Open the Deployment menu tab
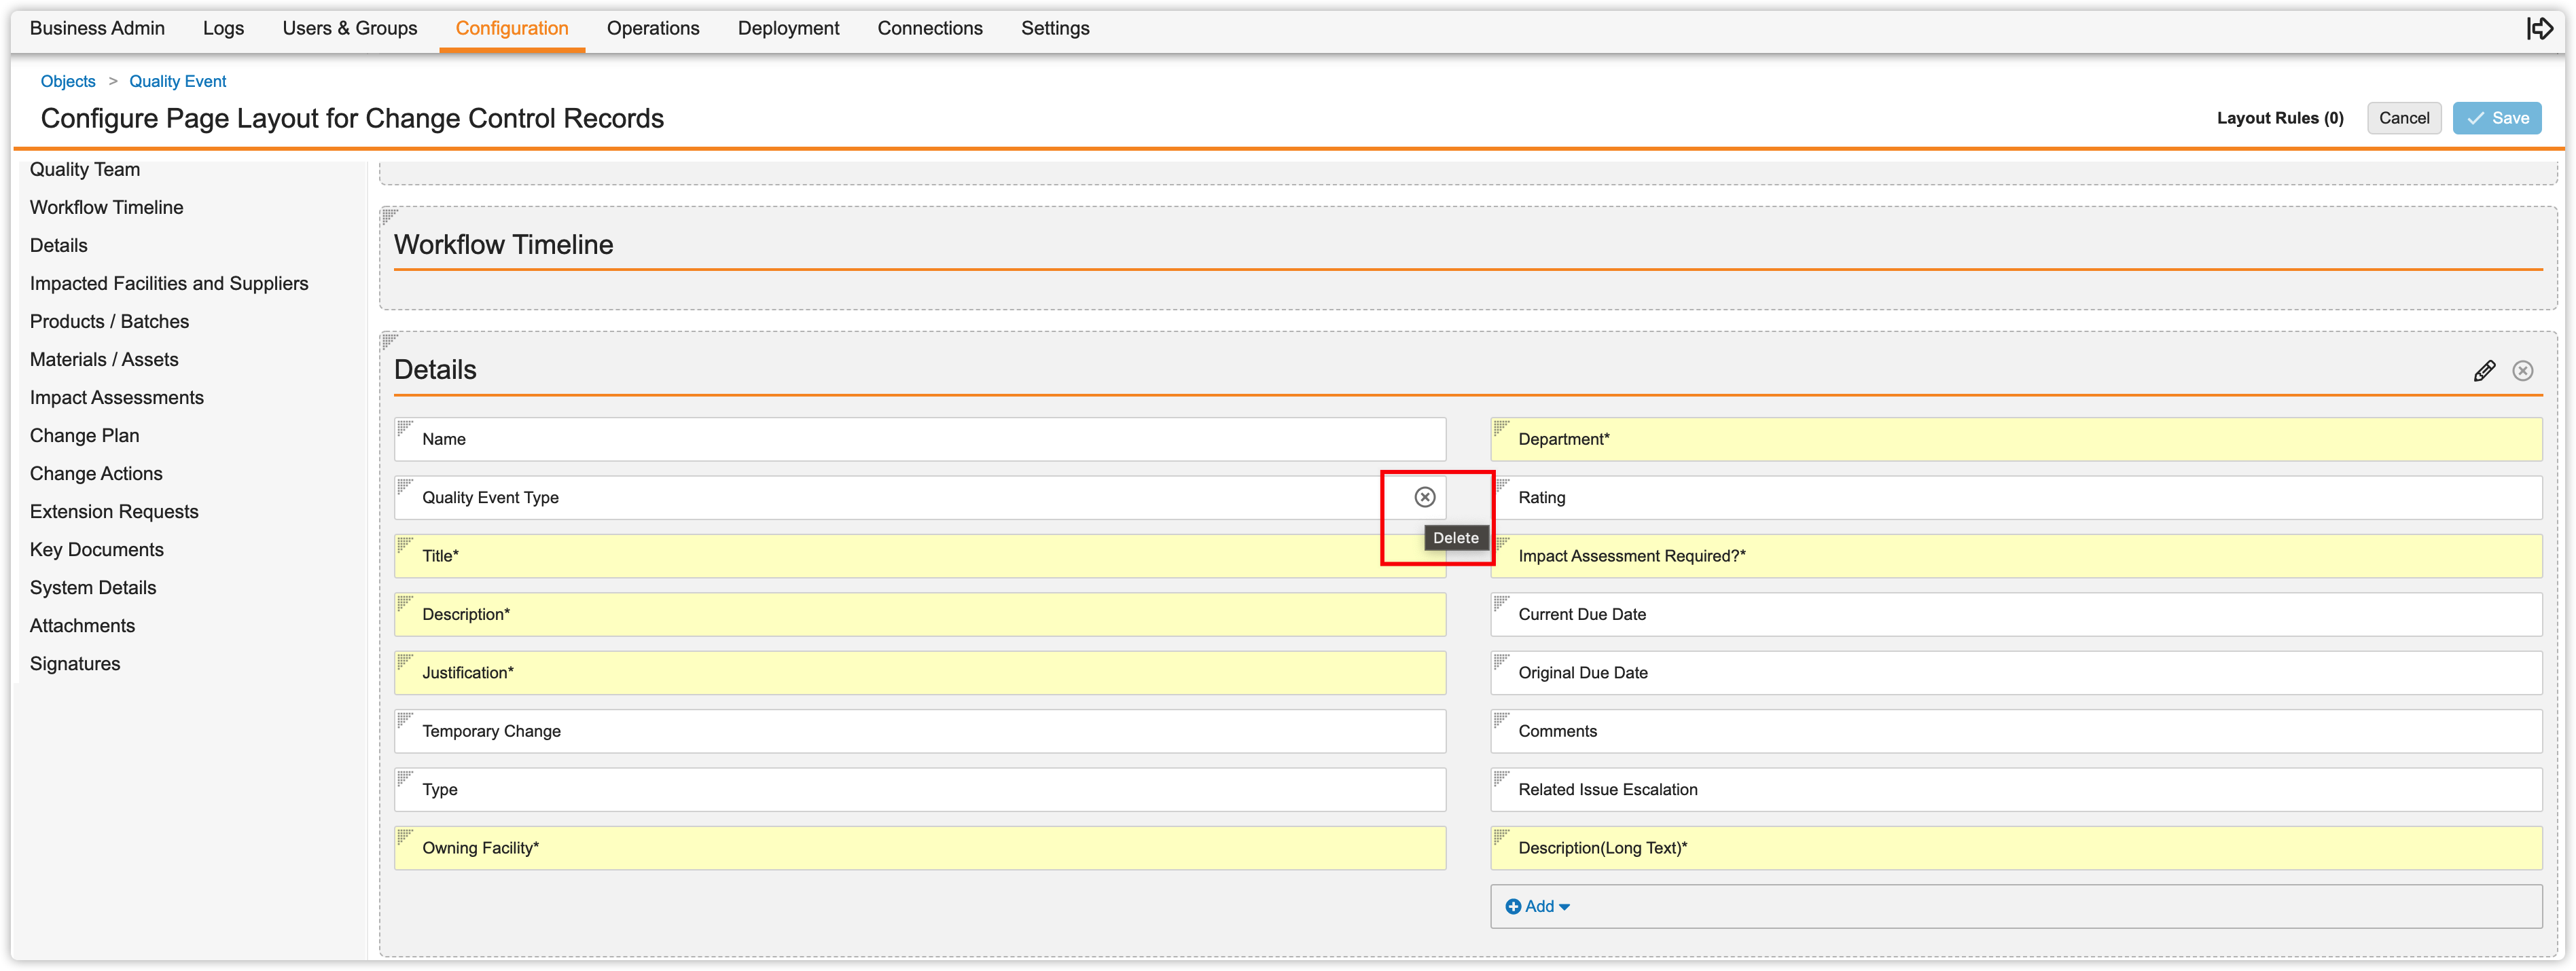Viewport: 2576px width, 971px height. (788, 28)
